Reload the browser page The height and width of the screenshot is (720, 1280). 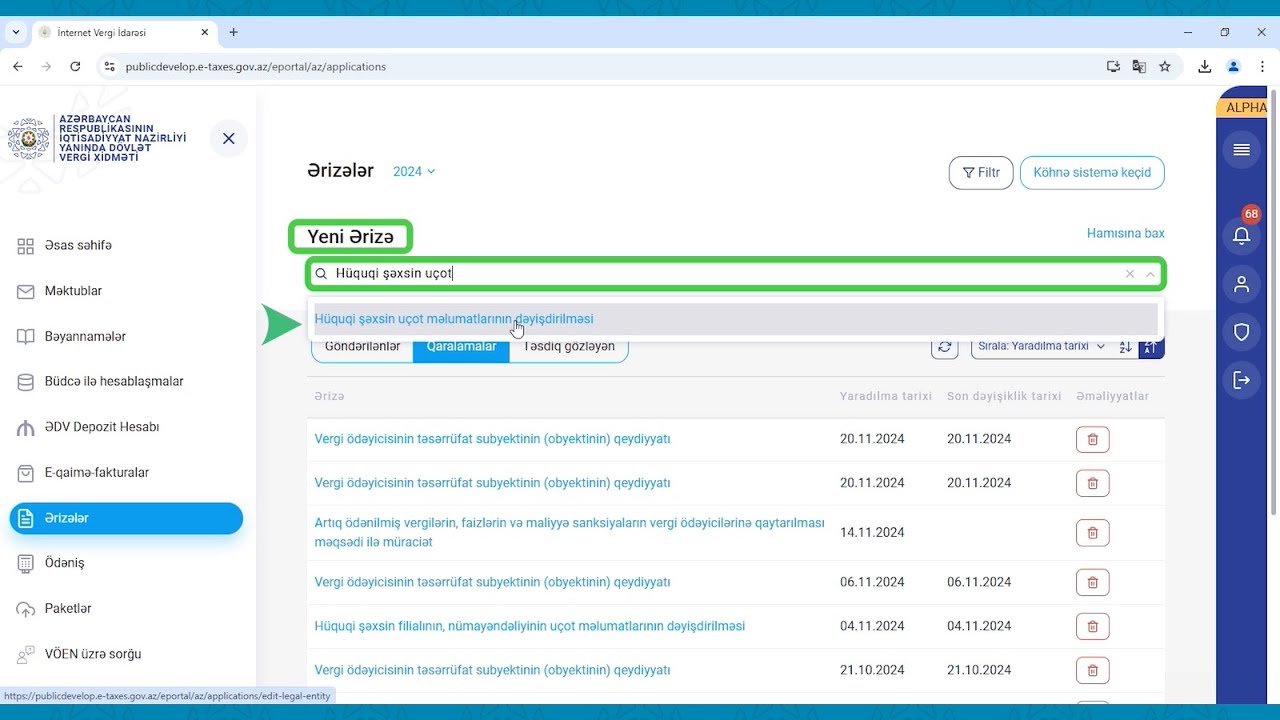coord(75,67)
